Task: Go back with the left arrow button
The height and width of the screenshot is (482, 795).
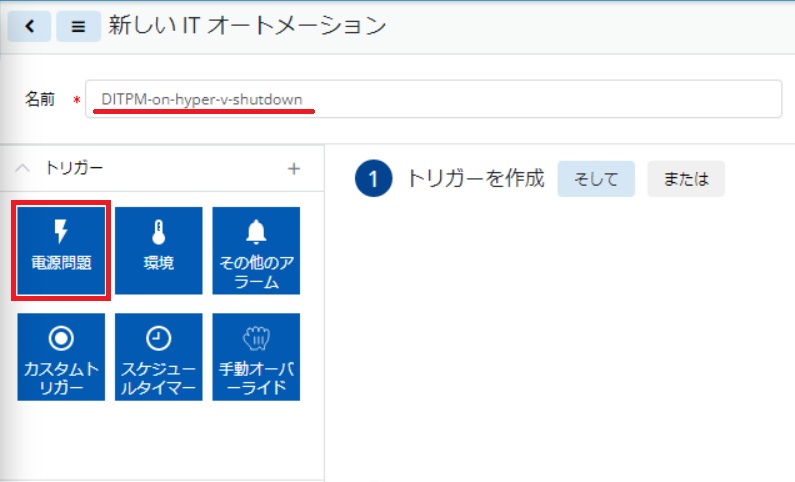Action: 29,26
